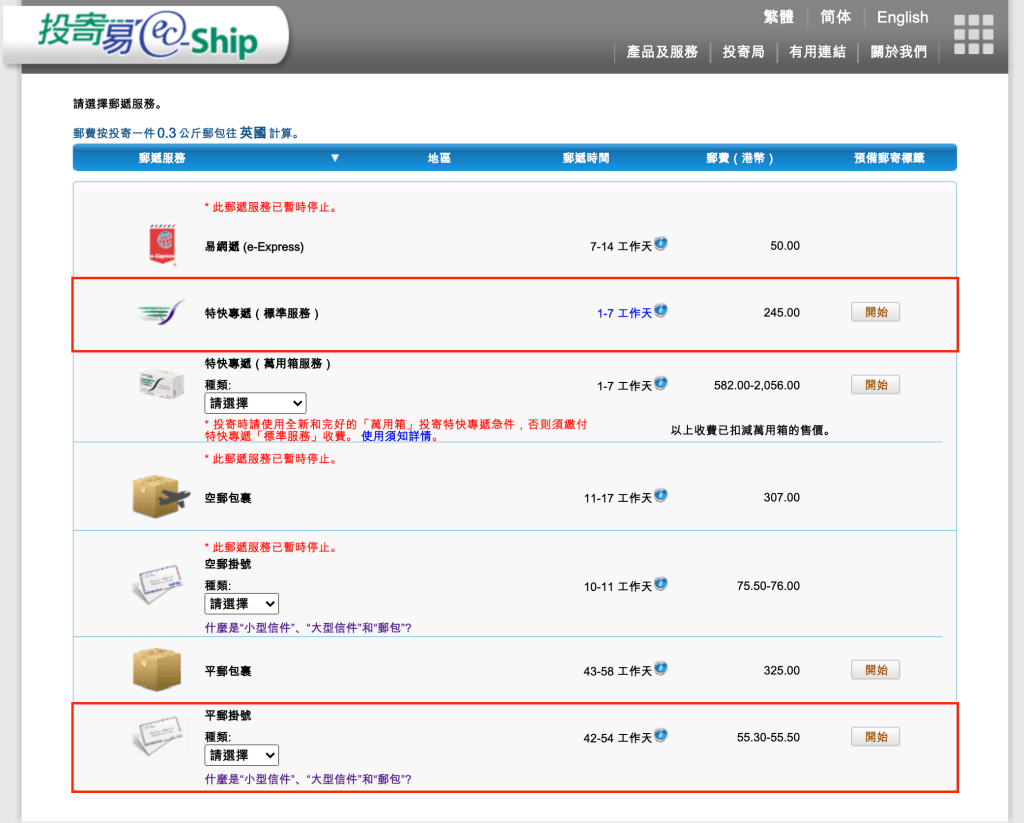Image resolution: width=1024 pixels, height=823 pixels.
Task: Open 種類 dropdown under 空郵掛號
Action: point(241,603)
